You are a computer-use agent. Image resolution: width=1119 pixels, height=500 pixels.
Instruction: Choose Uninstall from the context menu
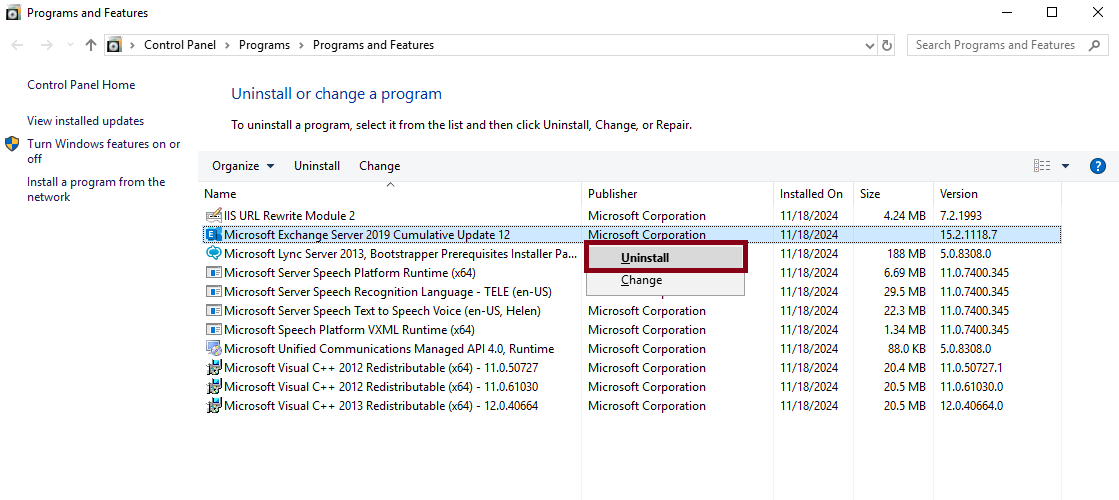[x=666, y=257]
